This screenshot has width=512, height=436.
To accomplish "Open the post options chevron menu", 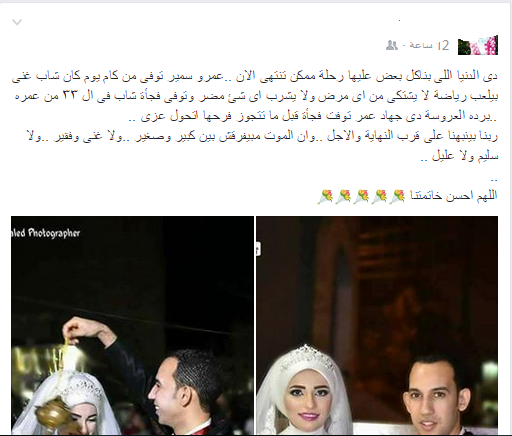I will coord(17,22).
